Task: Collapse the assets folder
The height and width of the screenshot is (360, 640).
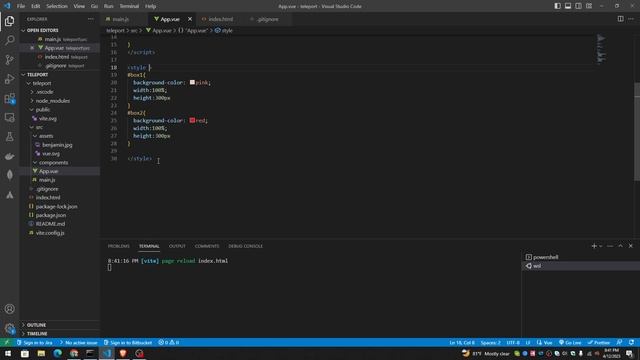Action: click(46, 136)
